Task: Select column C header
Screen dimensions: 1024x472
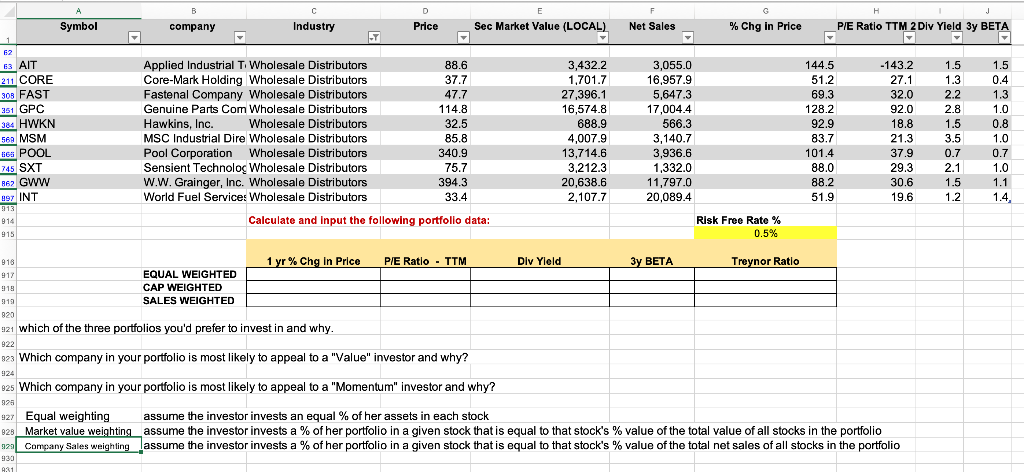Action: click(x=313, y=11)
